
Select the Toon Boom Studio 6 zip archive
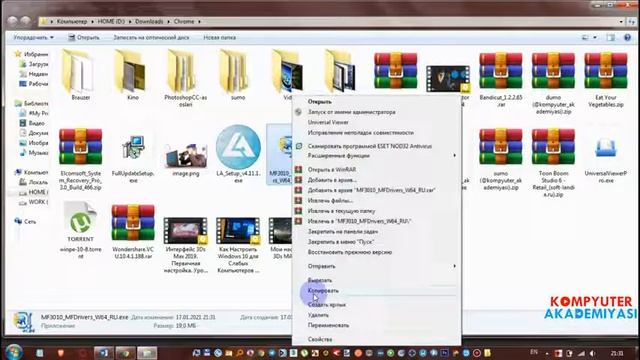[x=553, y=162]
